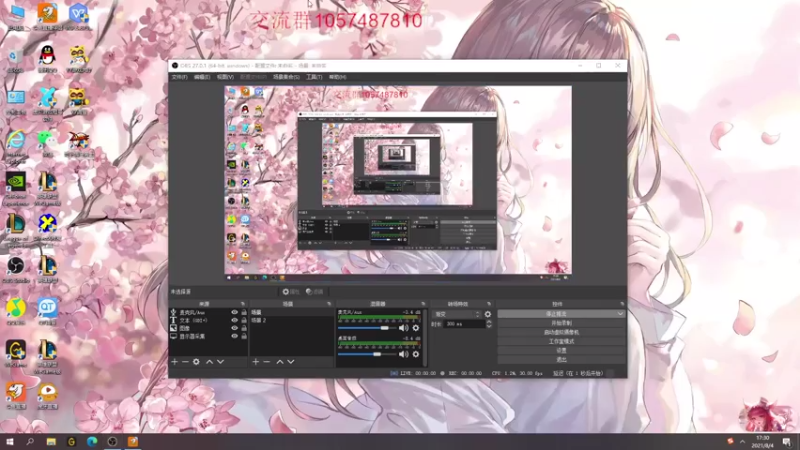Select the 显示器采集 source row
800x450 pixels.
pos(209,336)
